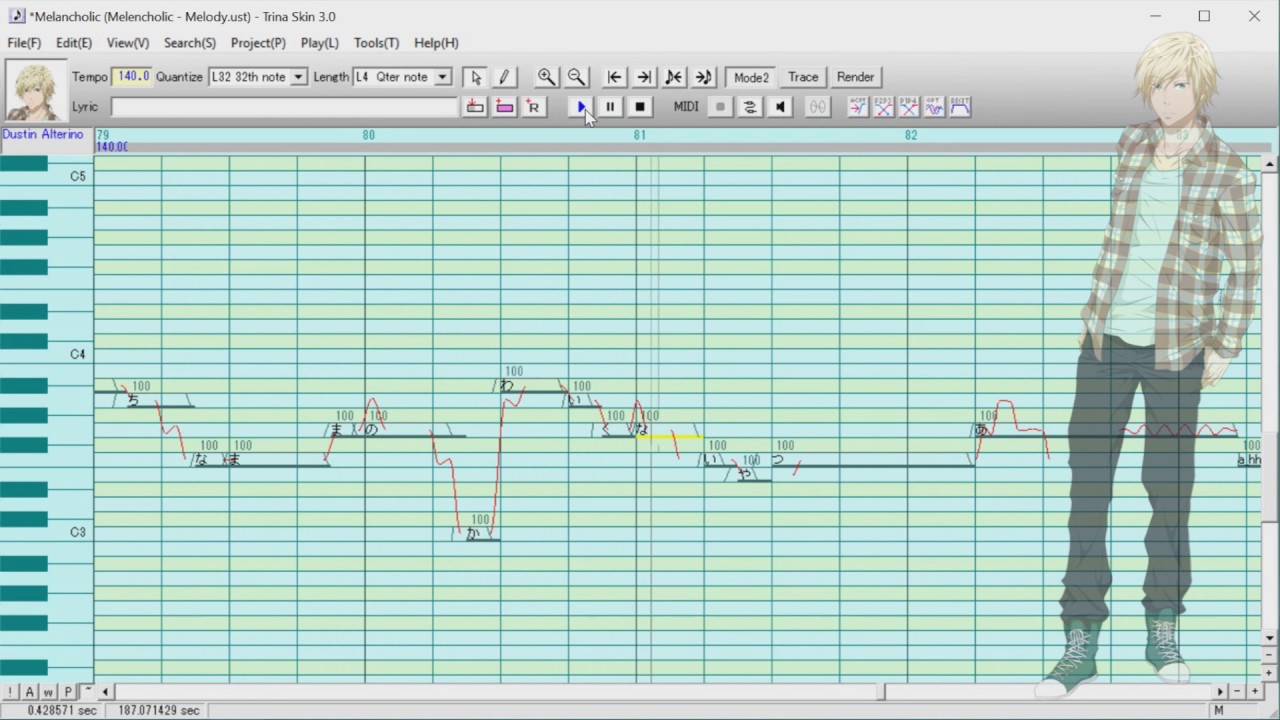
Task: Toggle the '~' pitch display button
Action: coord(87,691)
